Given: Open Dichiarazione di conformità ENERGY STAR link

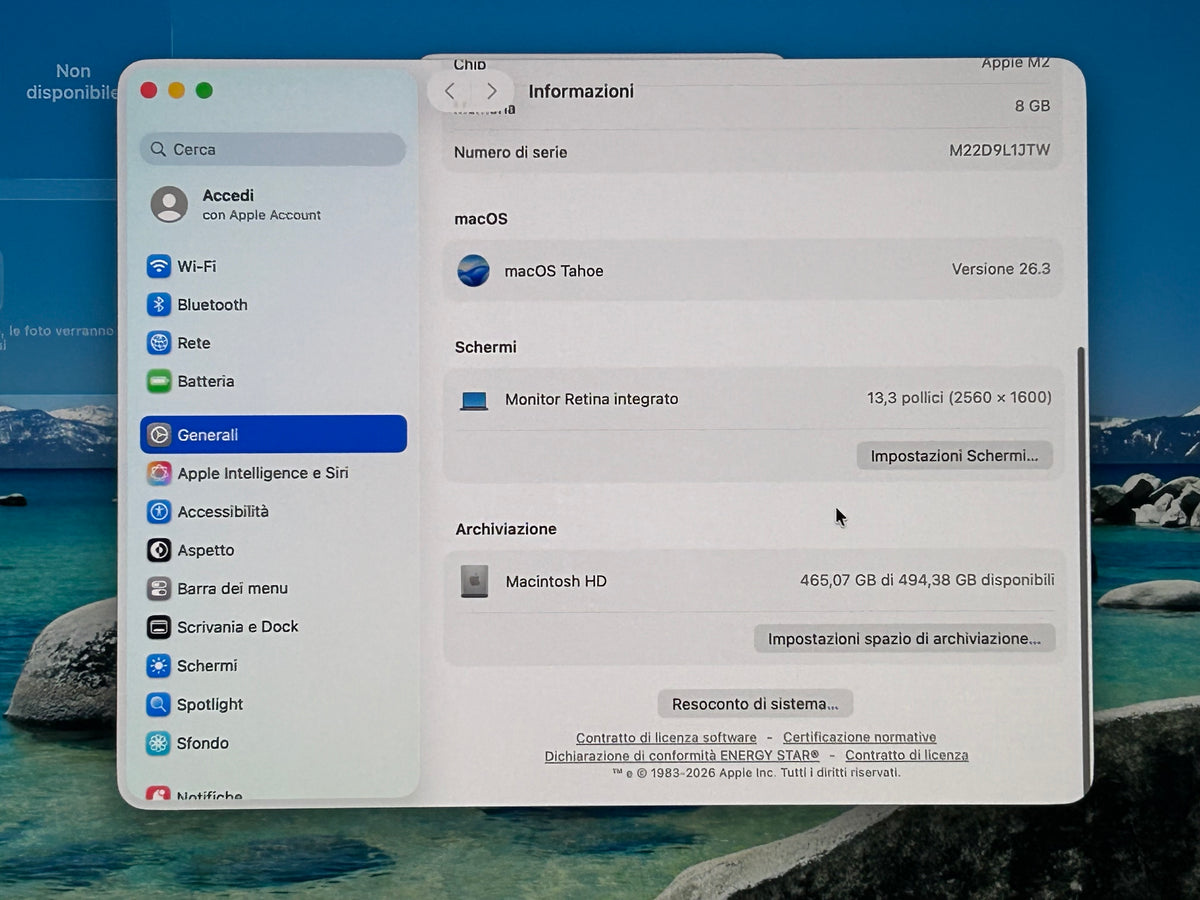Looking at the screenshot, I should pyautogui.click(x=682, y=755).
